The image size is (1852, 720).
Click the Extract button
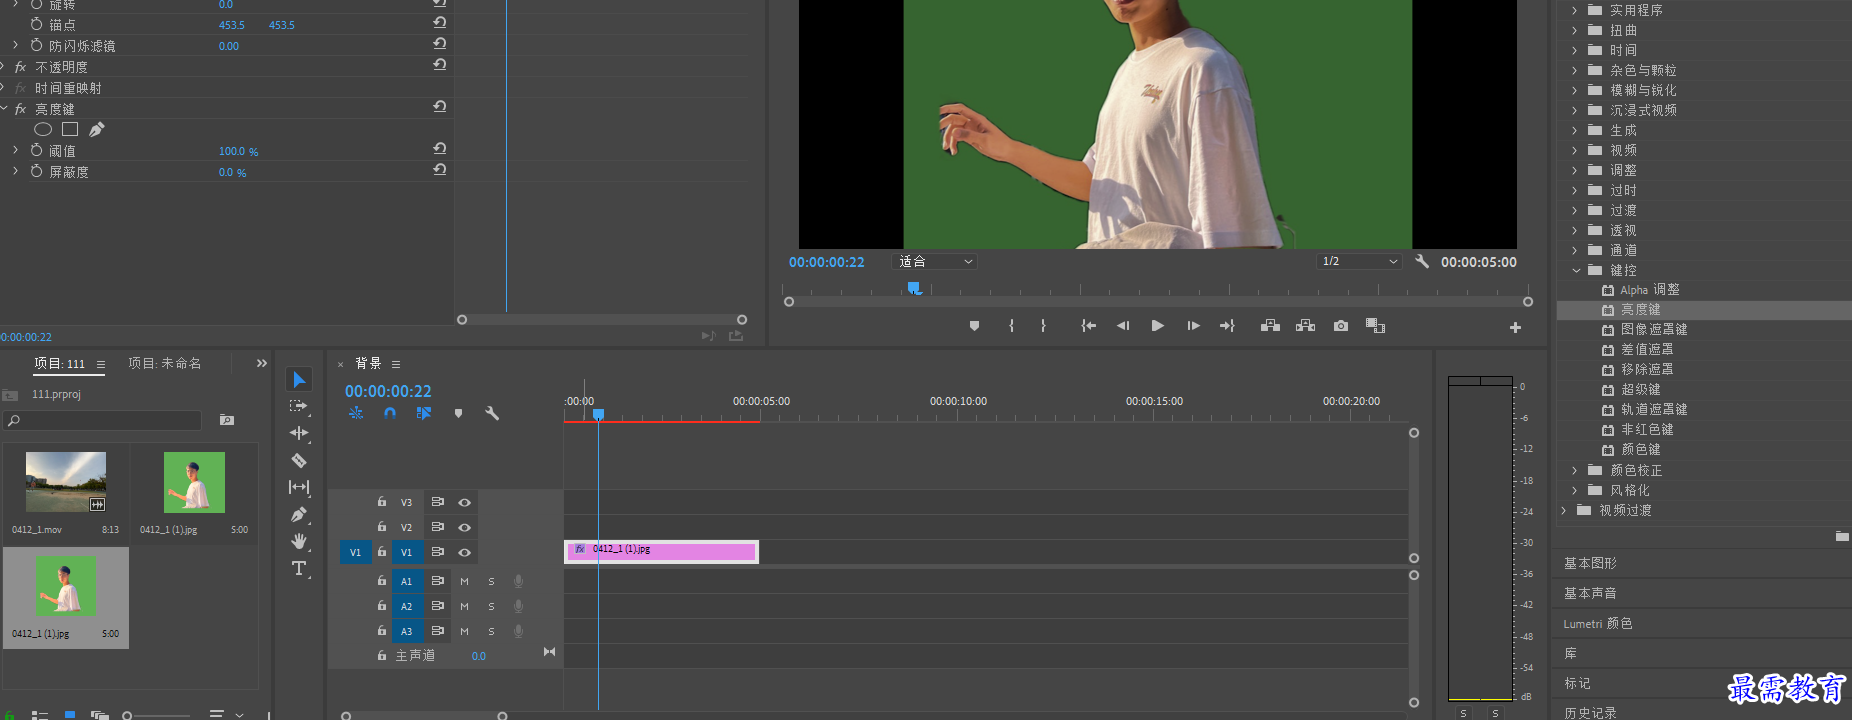tap(1305, 326)
